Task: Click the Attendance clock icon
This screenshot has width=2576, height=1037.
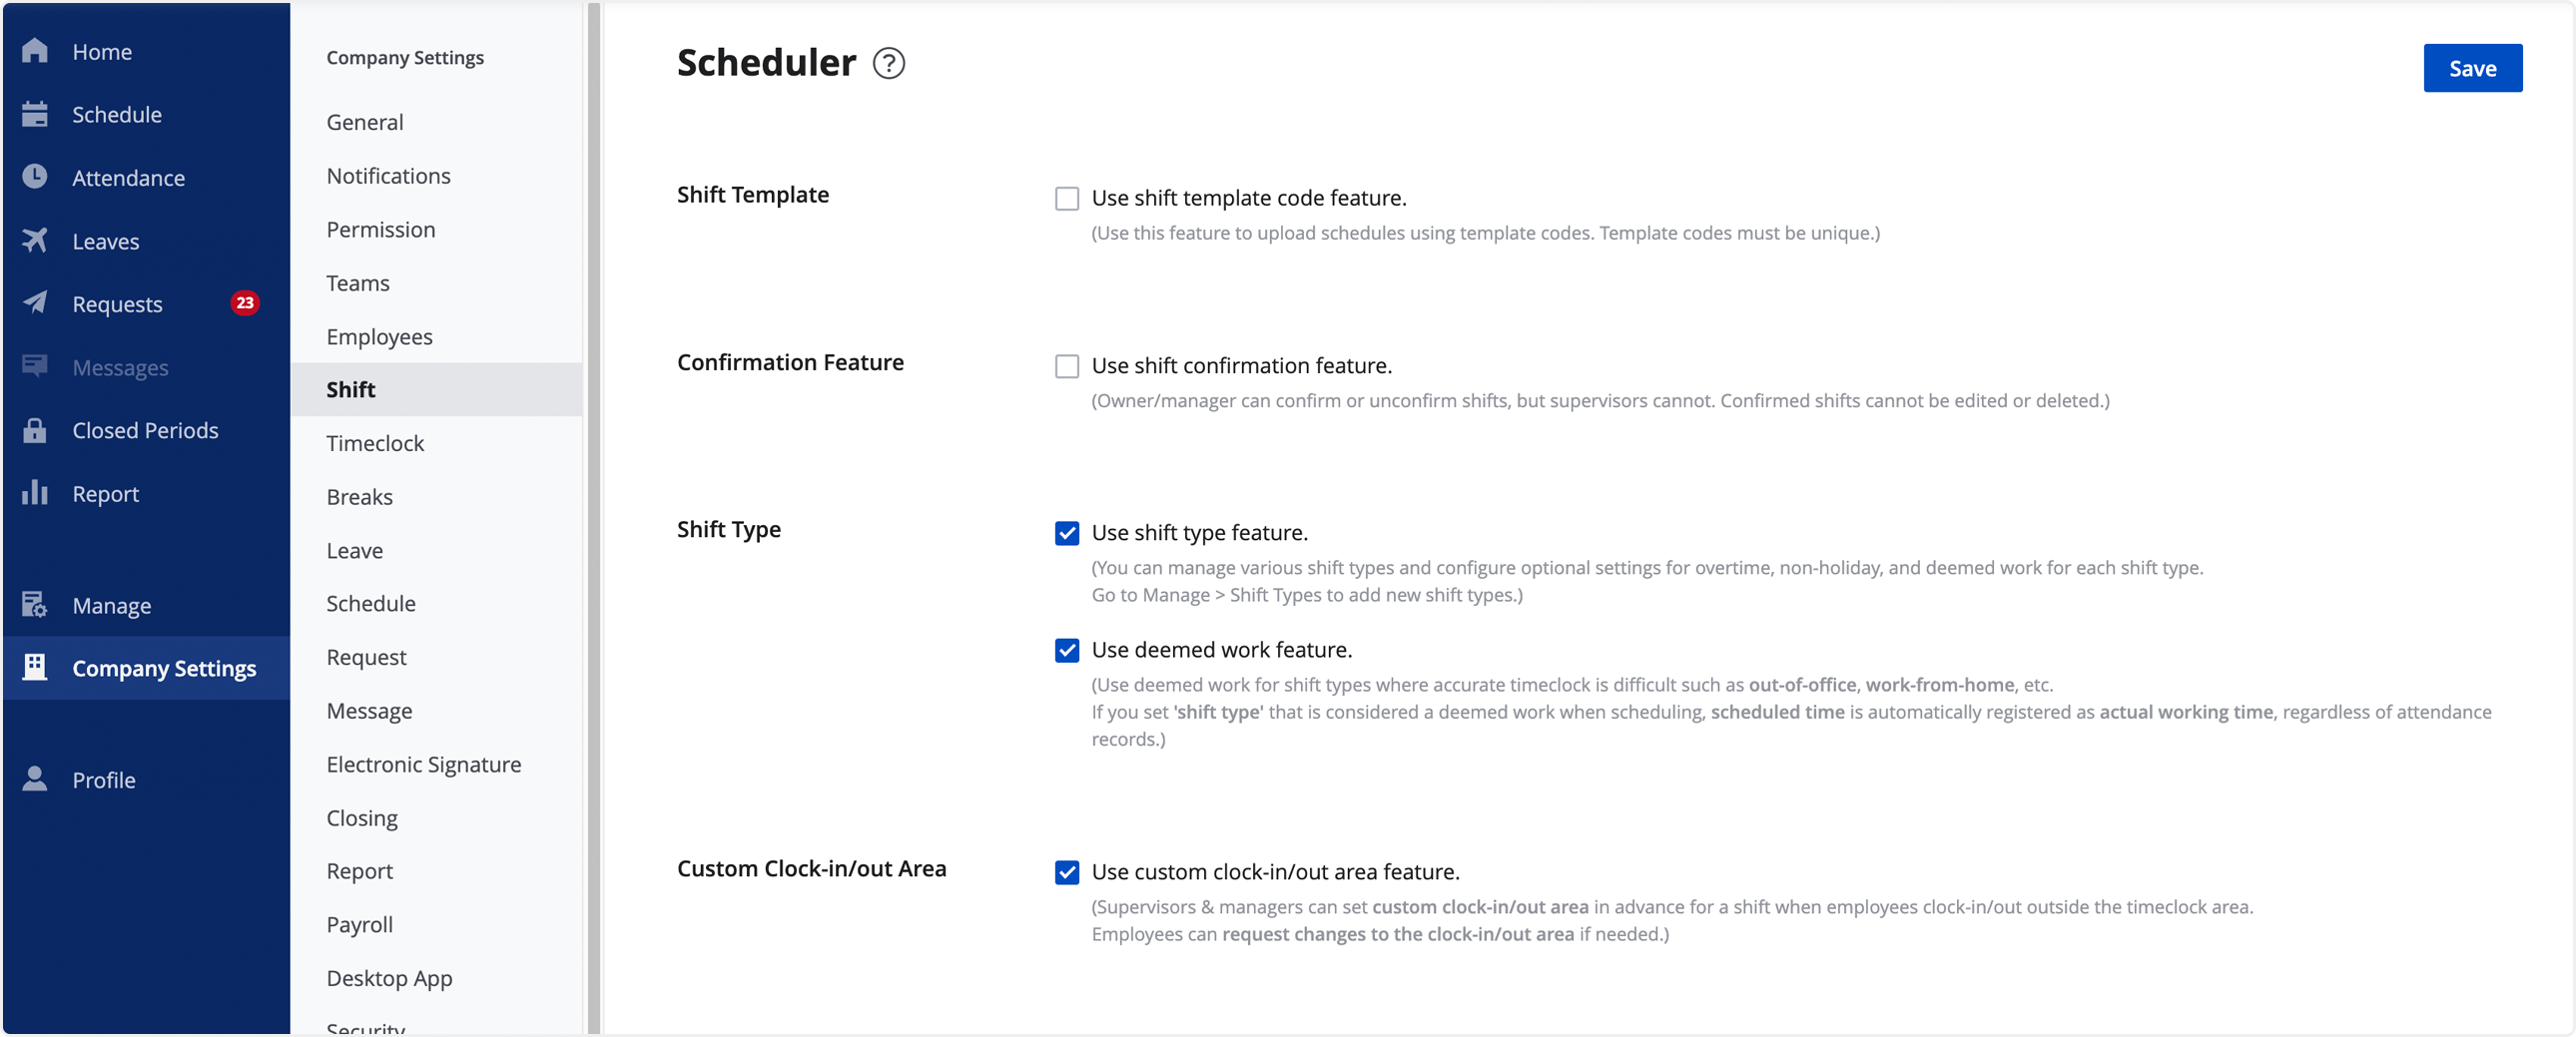Action: tap(35, 177)
